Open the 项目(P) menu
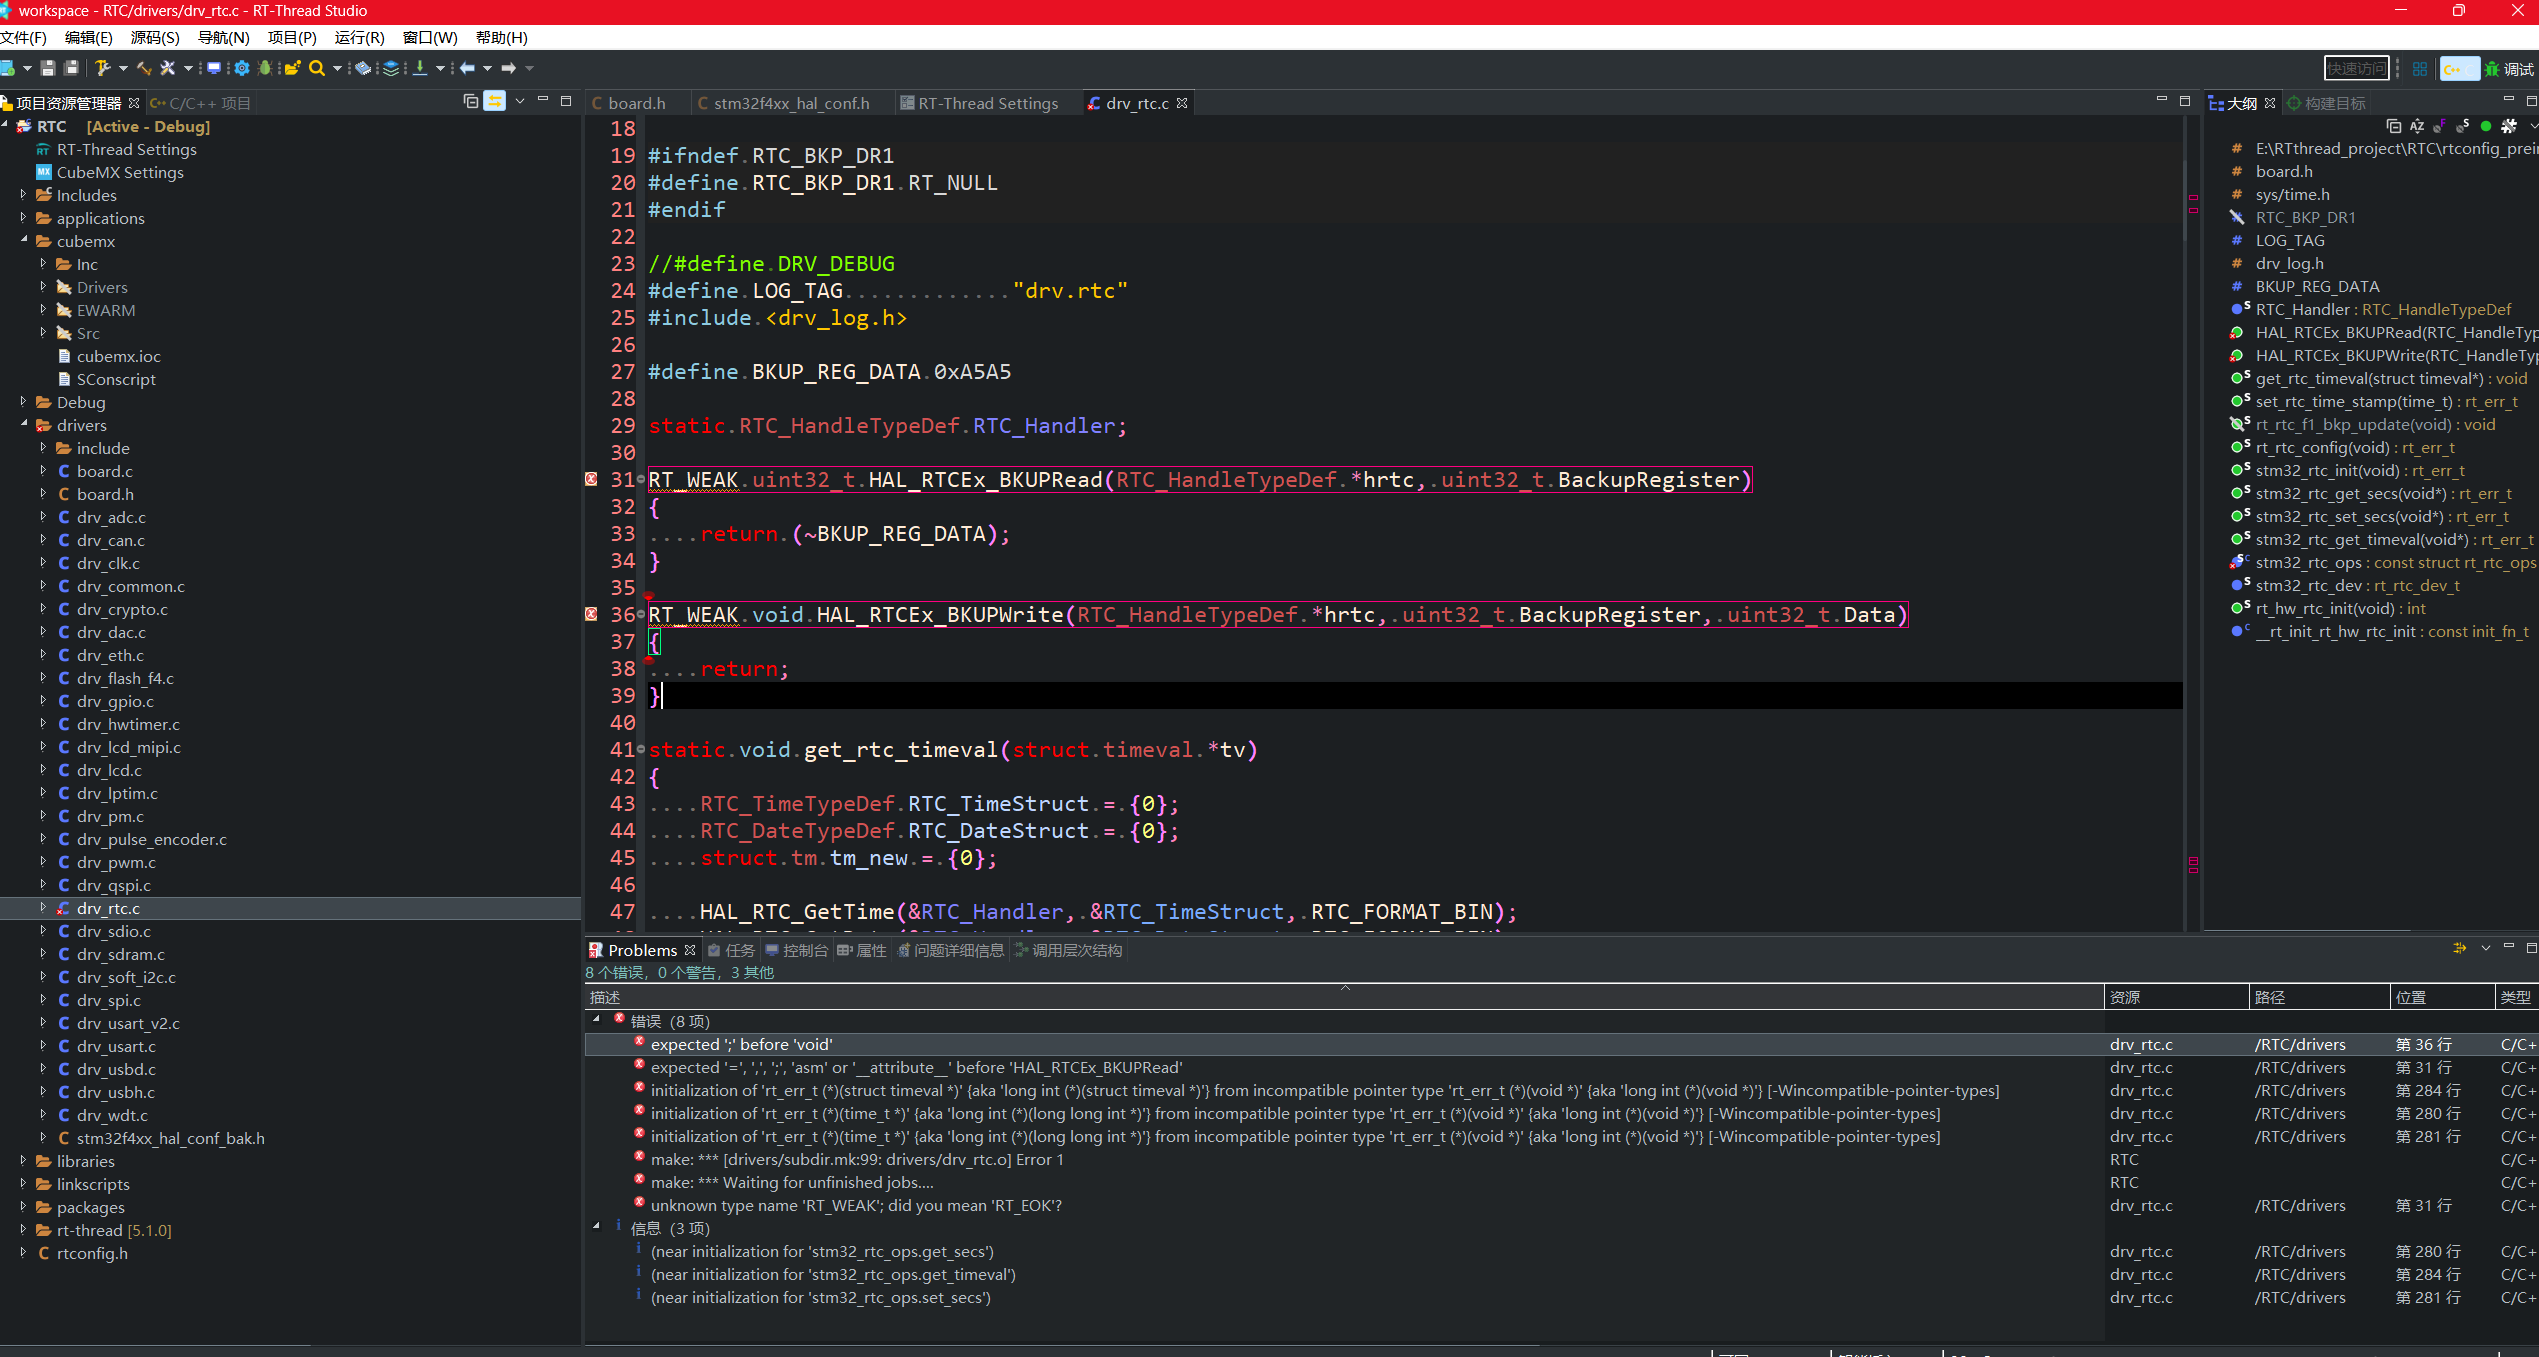2539x1357 pixels. [x=291, y=37]
